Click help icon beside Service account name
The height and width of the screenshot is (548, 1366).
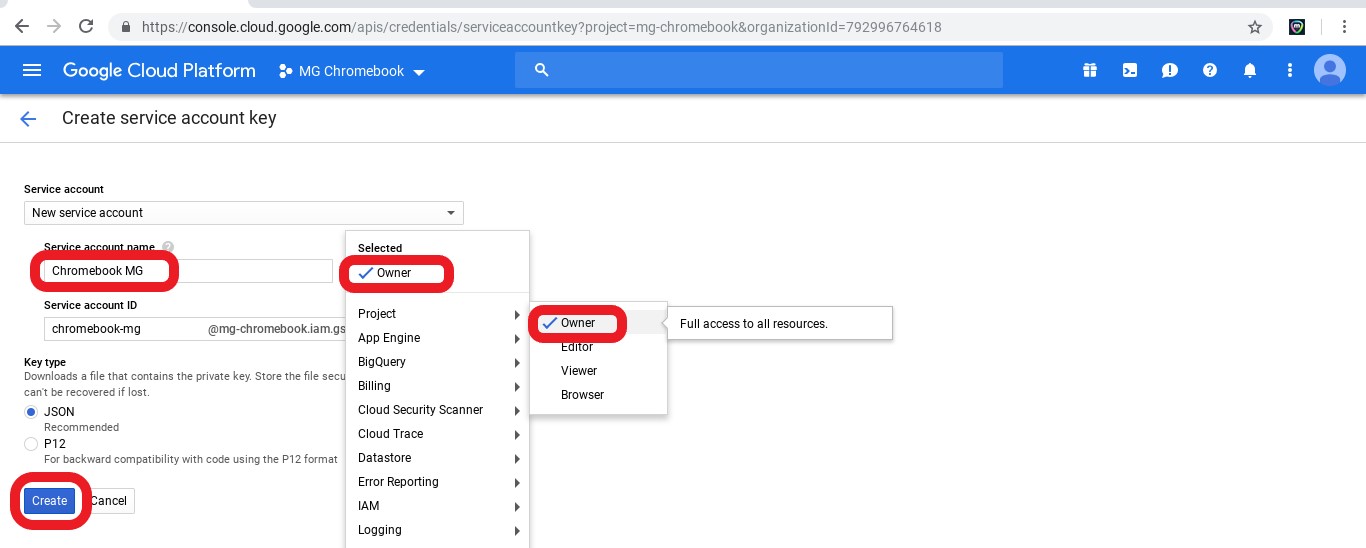pyautogui.click(x=168, y=247)
